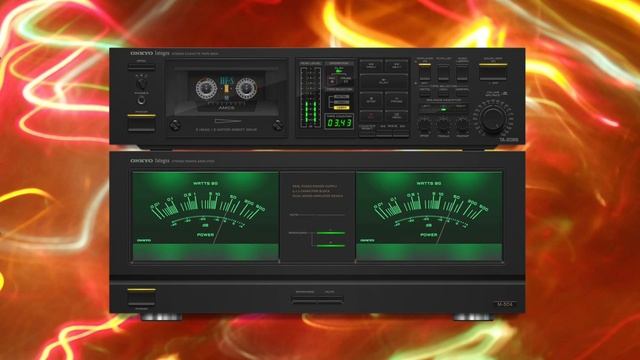Click the right cassette door screw knob

pyautogui.click(x=278, y=125)
